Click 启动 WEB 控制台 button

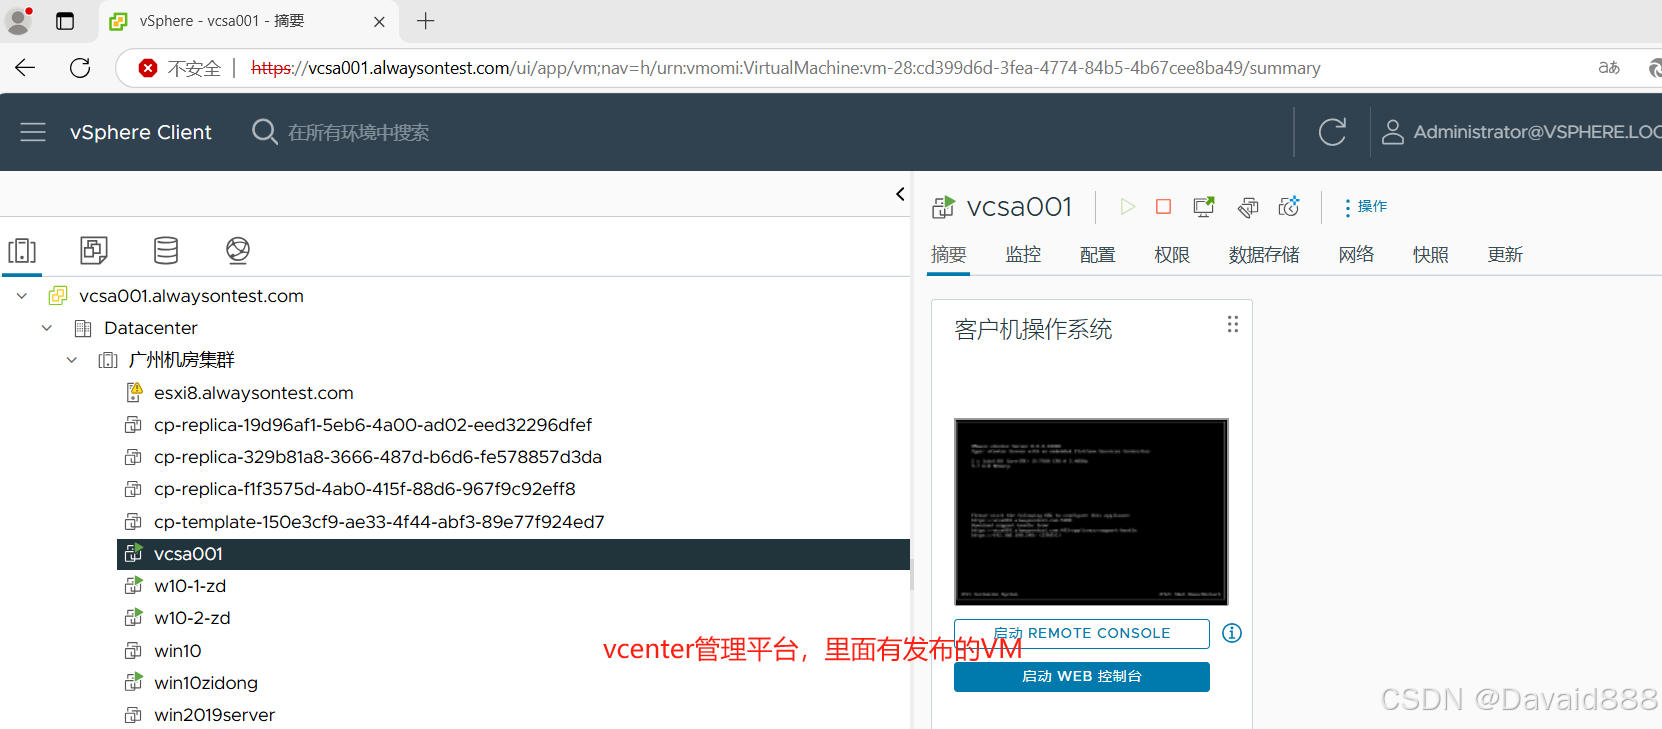pos(1082,677)
